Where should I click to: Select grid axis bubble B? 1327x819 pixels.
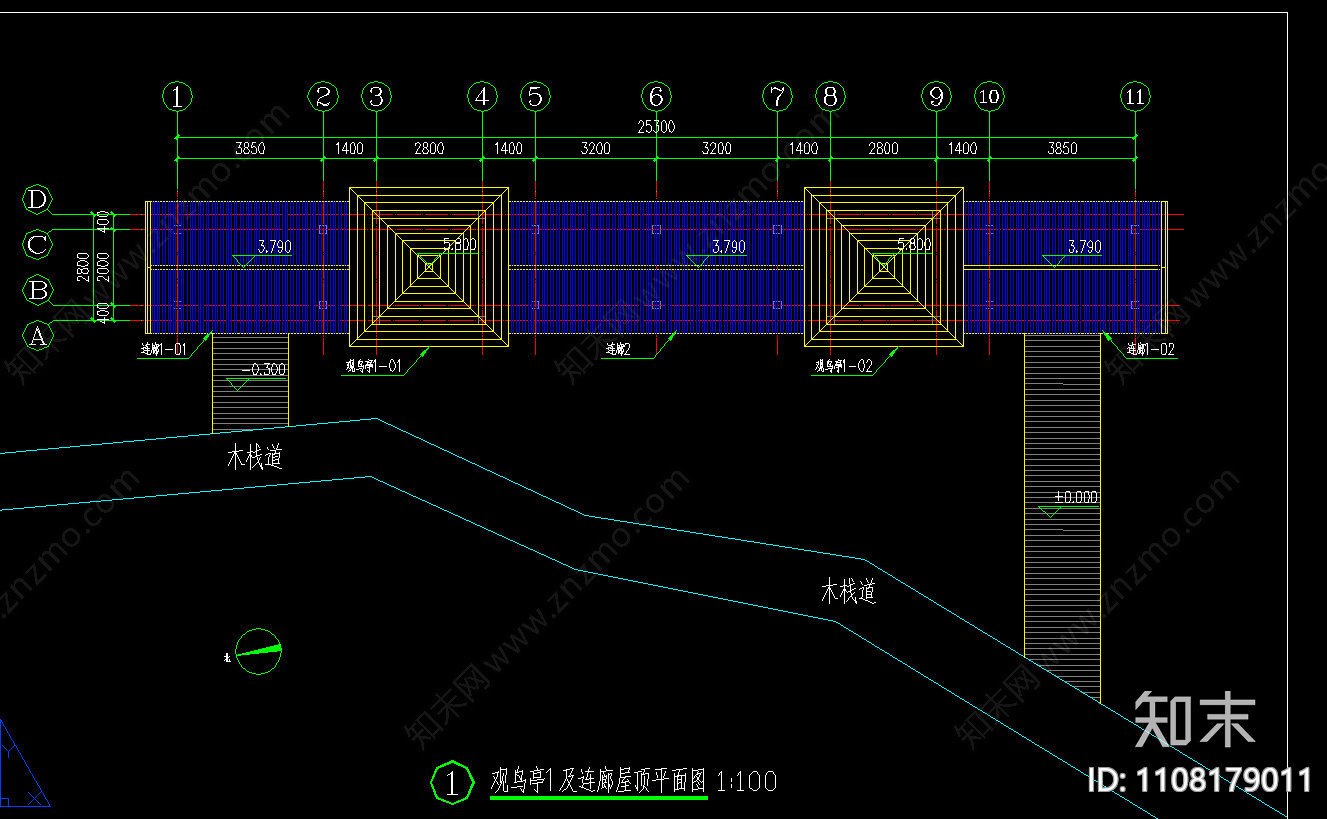[37, 291]
